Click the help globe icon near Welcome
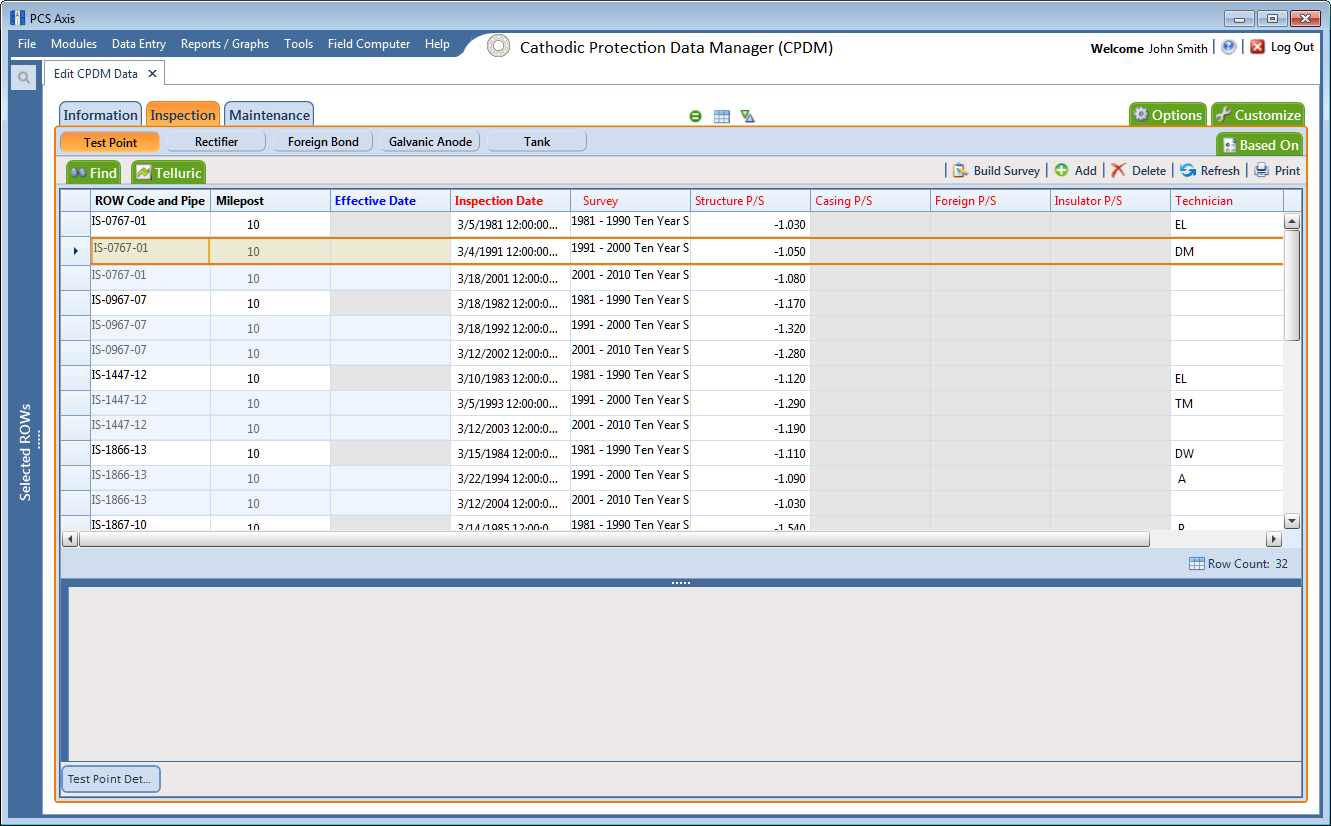This screenshot has width=1331, height=826. pyautogui.click(x=1229, y=47)
